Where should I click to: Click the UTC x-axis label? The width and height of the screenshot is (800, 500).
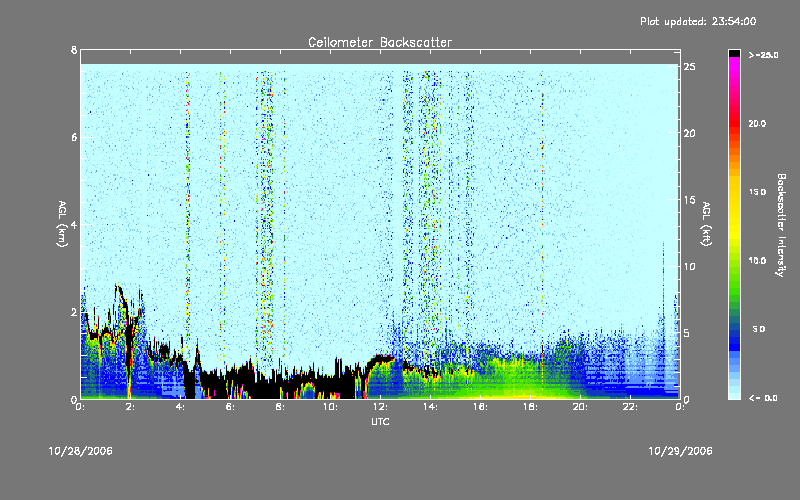point(380,421)
